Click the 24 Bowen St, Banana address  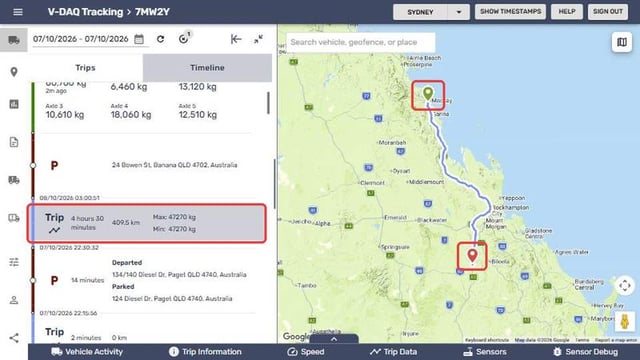click(x=175, y=165)
